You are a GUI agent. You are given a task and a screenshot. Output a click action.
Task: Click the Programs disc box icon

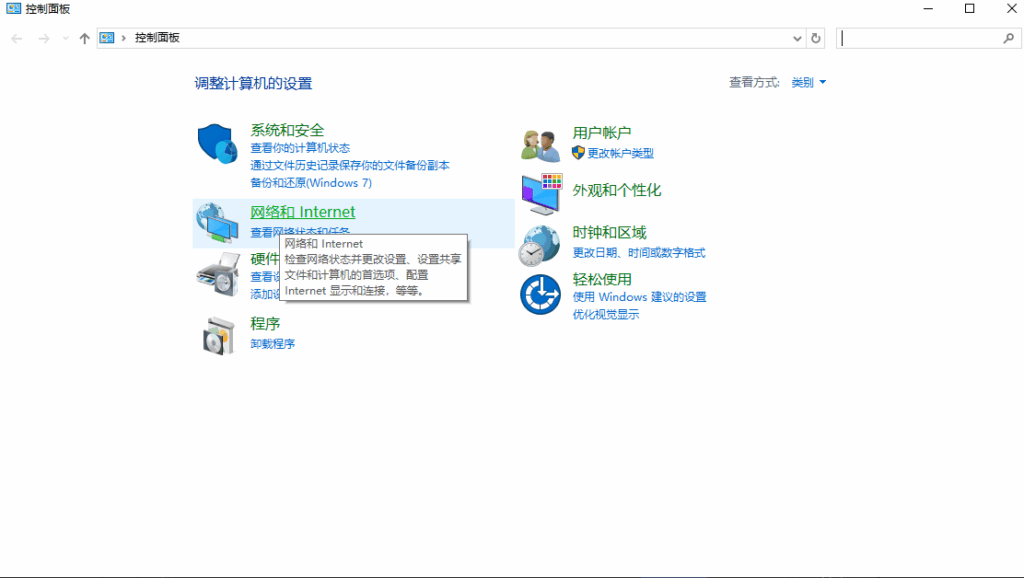[x=218, y=335]
